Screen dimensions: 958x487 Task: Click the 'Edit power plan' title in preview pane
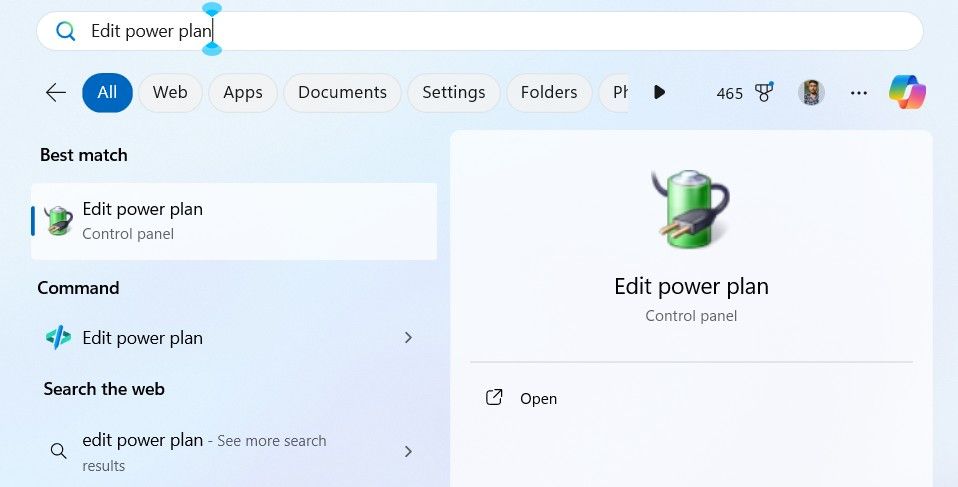point(691,286)
